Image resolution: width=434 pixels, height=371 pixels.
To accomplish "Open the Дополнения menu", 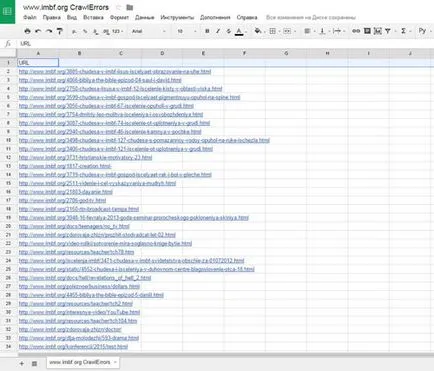I will click(215, 17).
